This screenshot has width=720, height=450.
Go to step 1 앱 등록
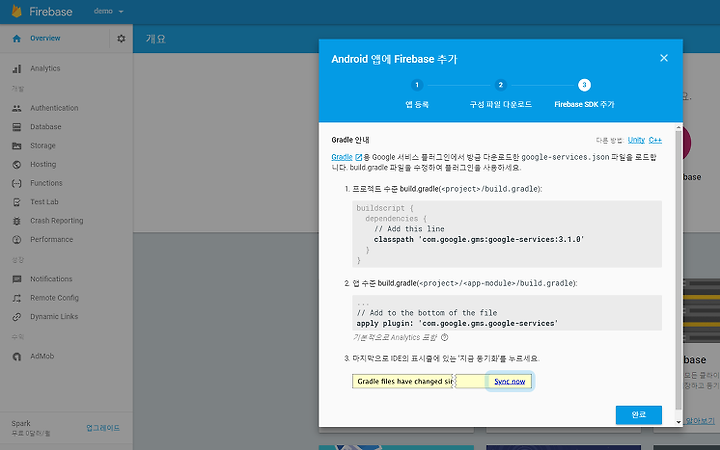[x=417, y=94]
